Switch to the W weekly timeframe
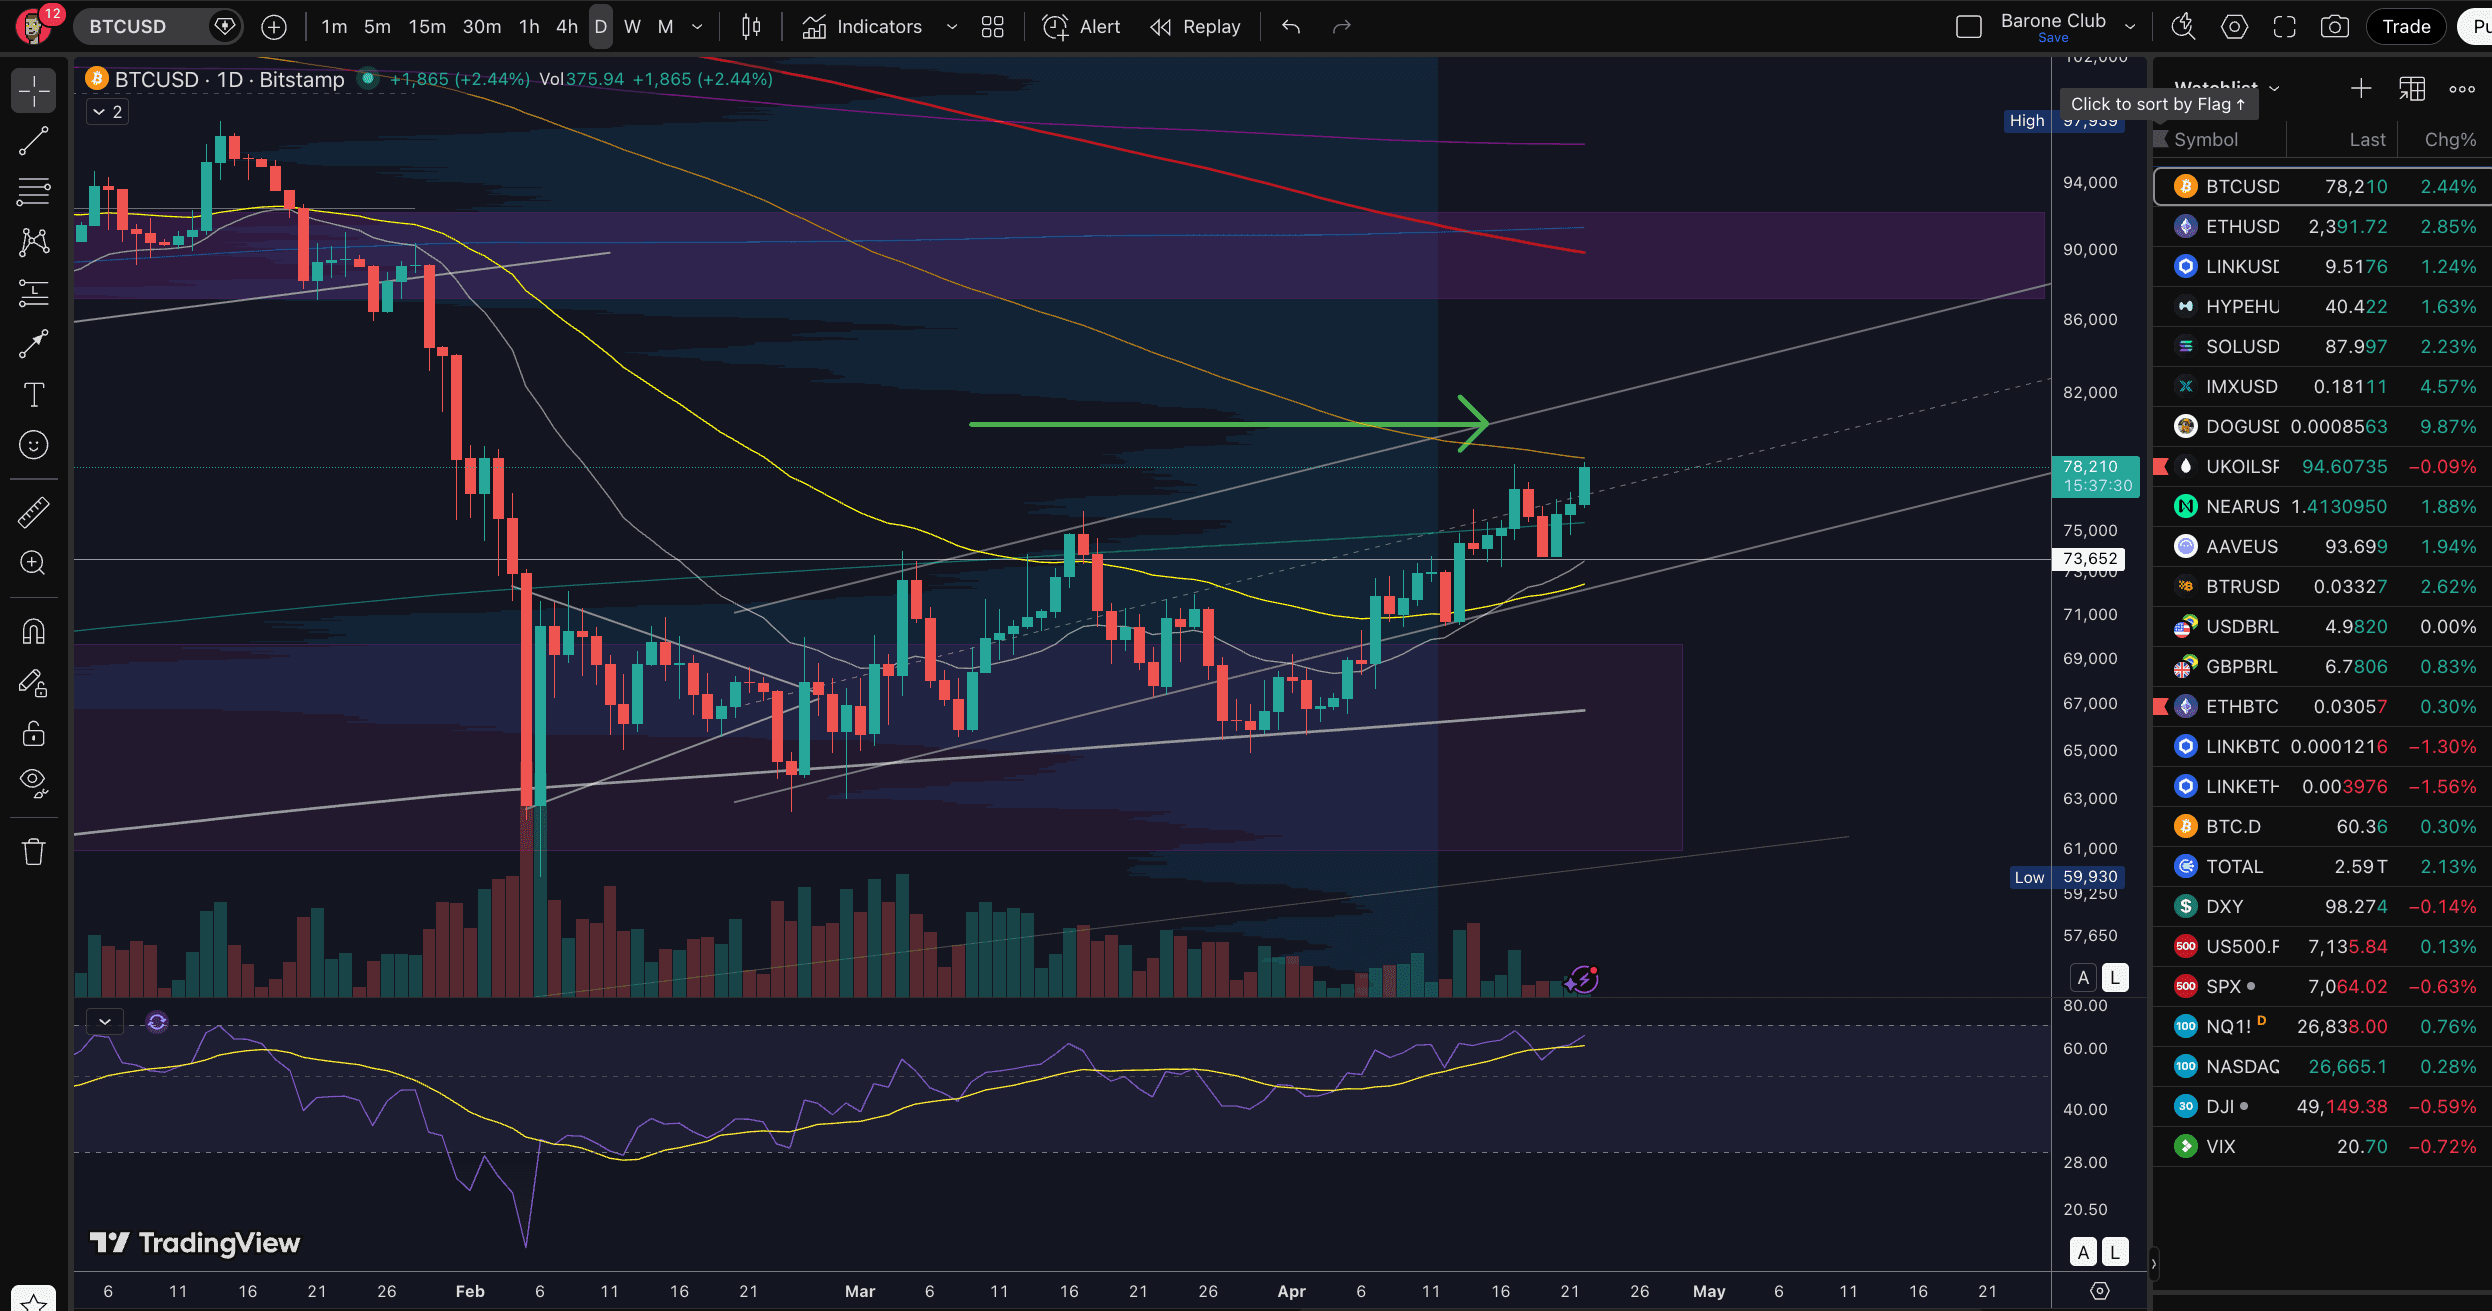Image resolution: width=2492 pixels, height=1311 pixels. pos(632,27)
